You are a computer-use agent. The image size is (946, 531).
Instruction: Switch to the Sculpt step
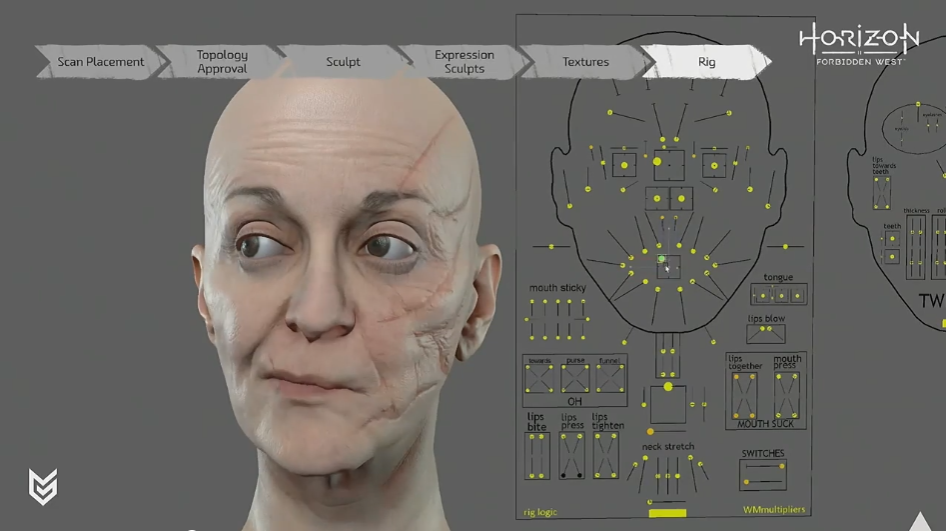coord(343,62)
